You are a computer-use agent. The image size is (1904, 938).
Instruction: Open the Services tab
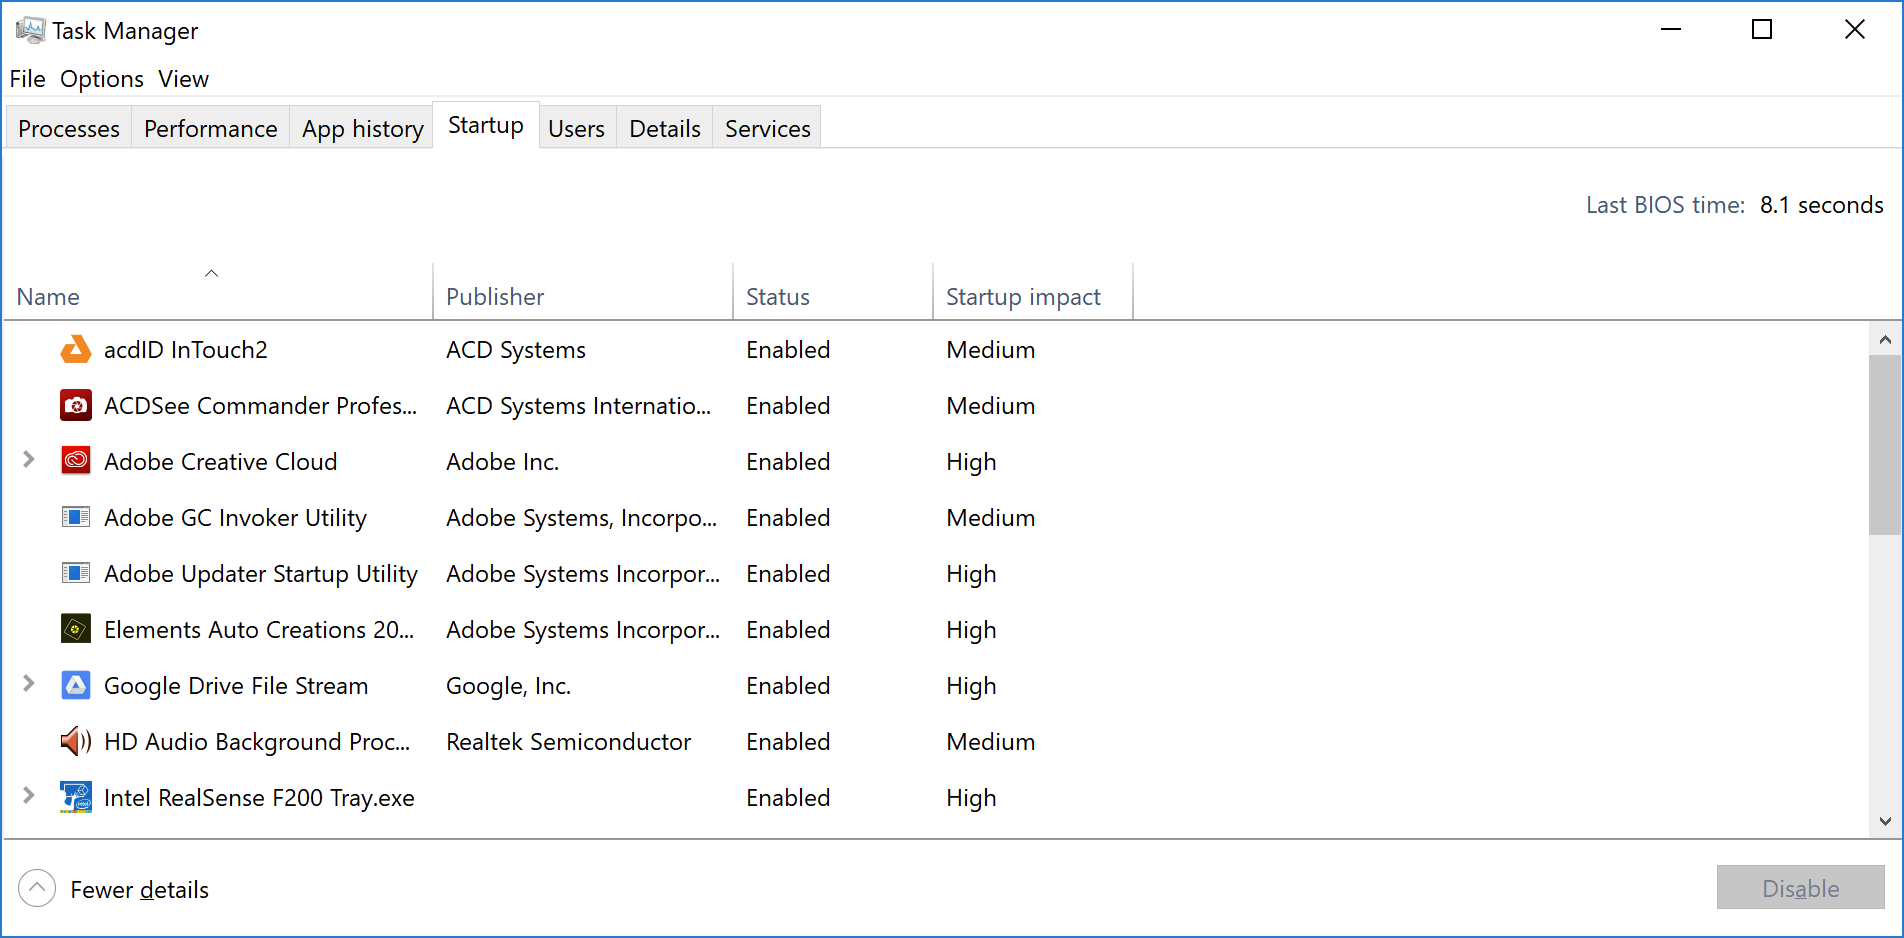[767, 129]
